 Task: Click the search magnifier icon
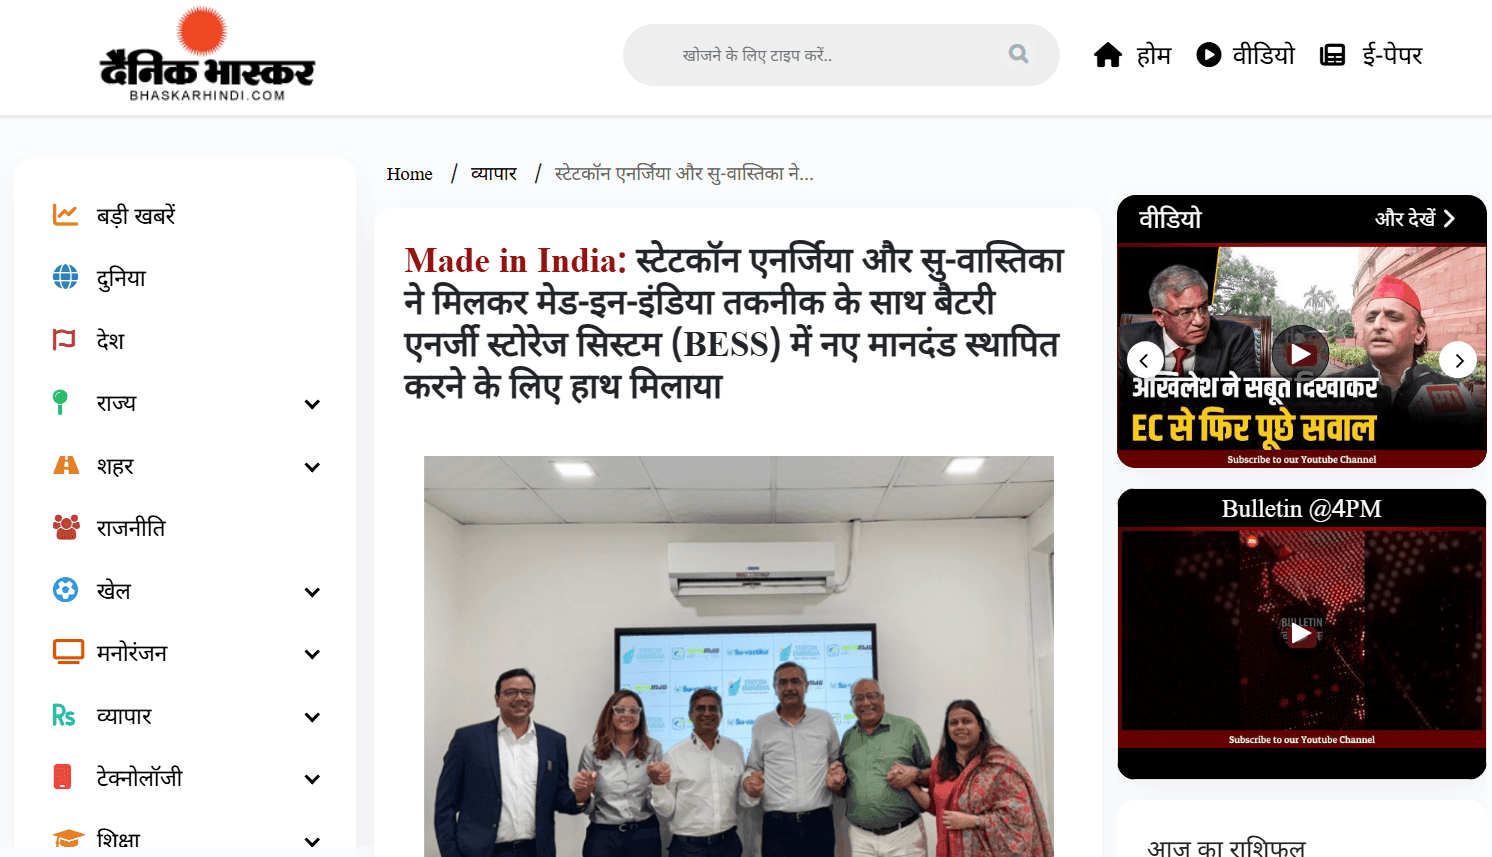(x=1018, y=54)
